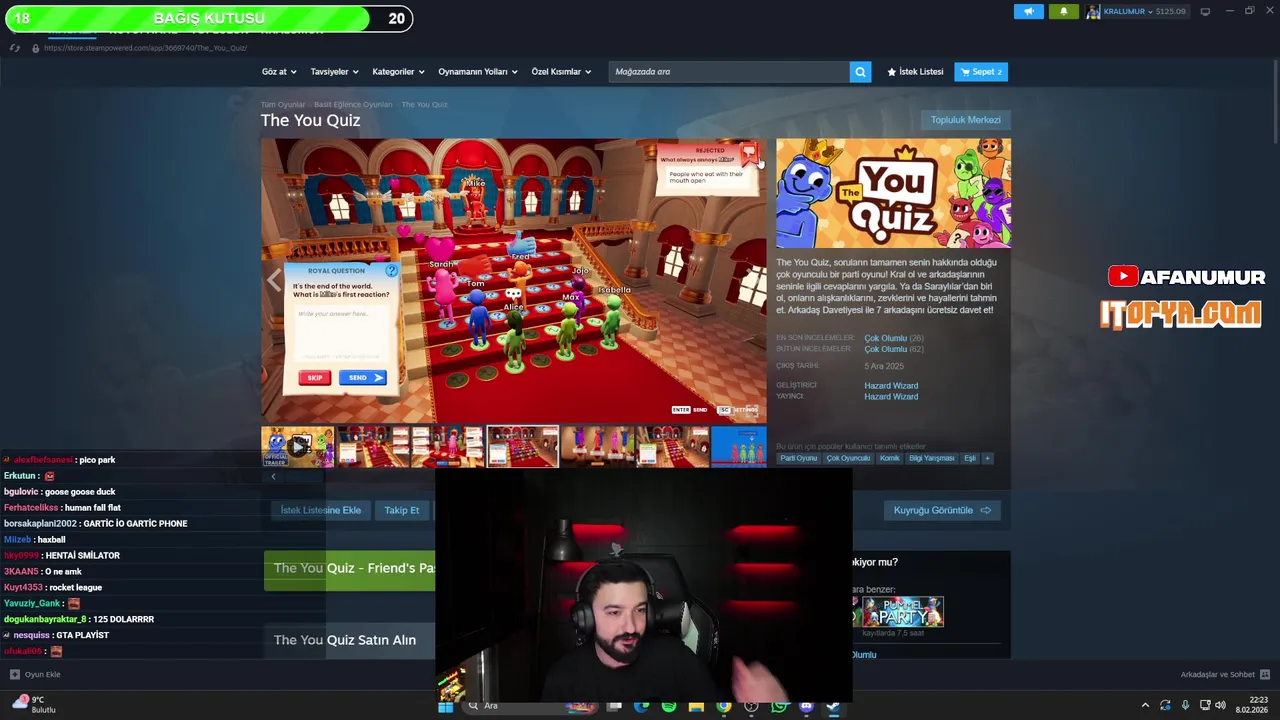Click the Pummel Party similar game image
The image size is (1280, 720).
pos(903,611)
